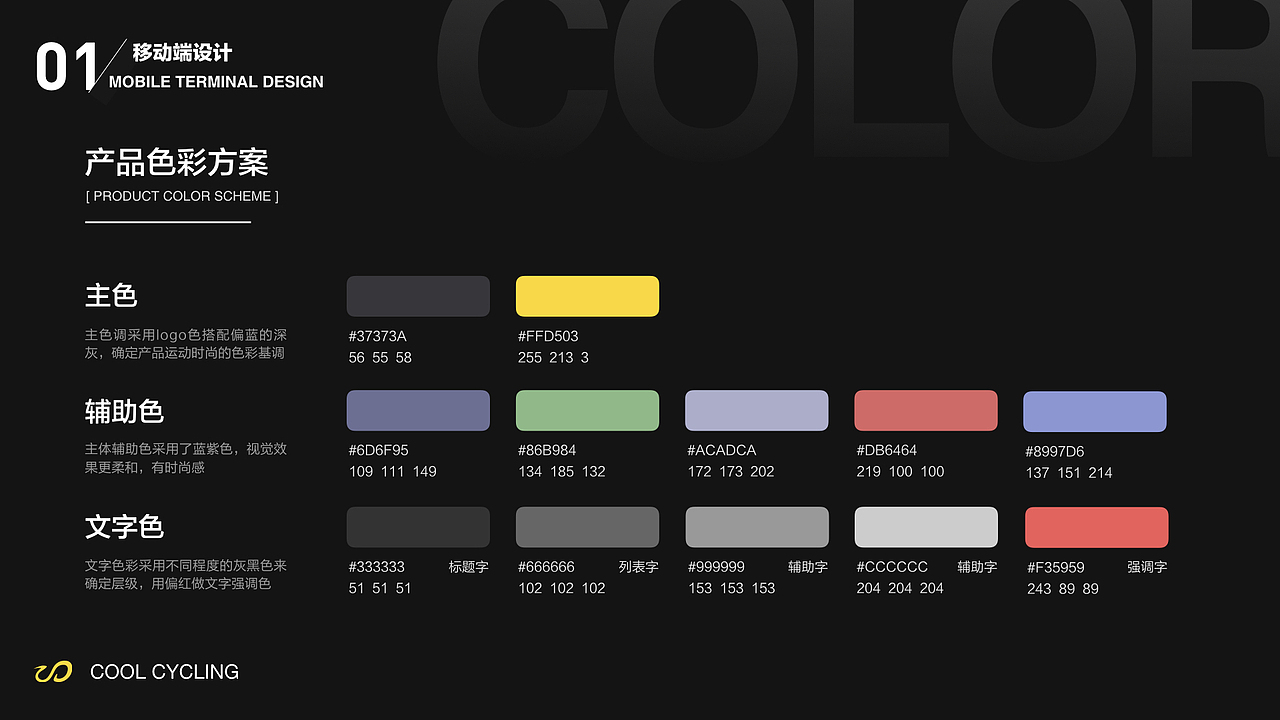
Task: Click the main color description paragraph
Action: click(x=186, y=344)
